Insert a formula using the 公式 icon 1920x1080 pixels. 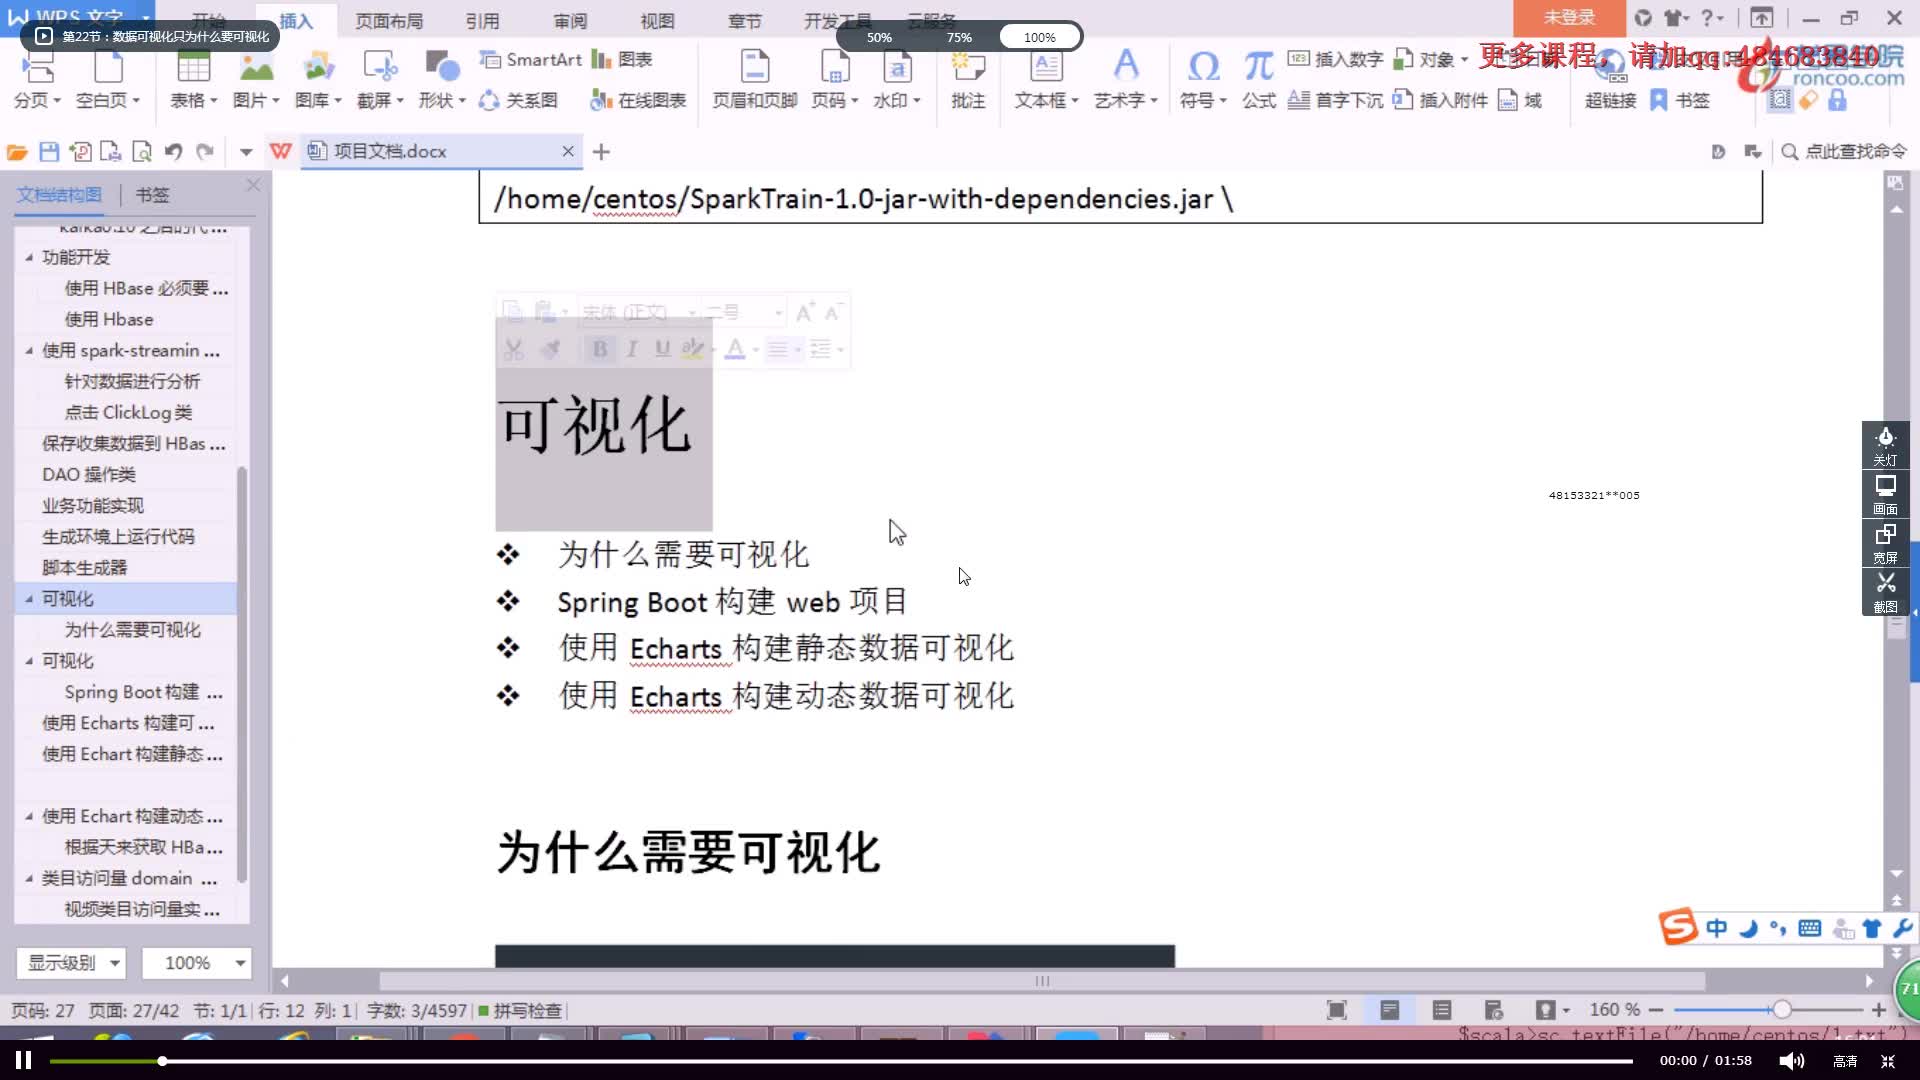pyautogui.click(x=1258, y=80)
